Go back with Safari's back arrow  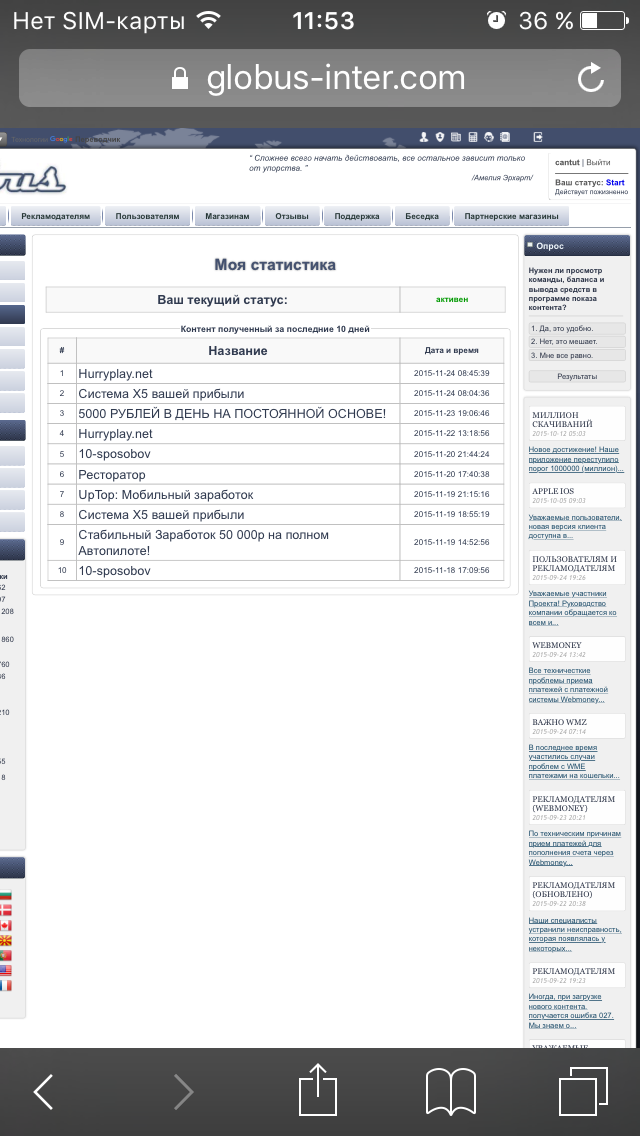tap(43, 1091)
